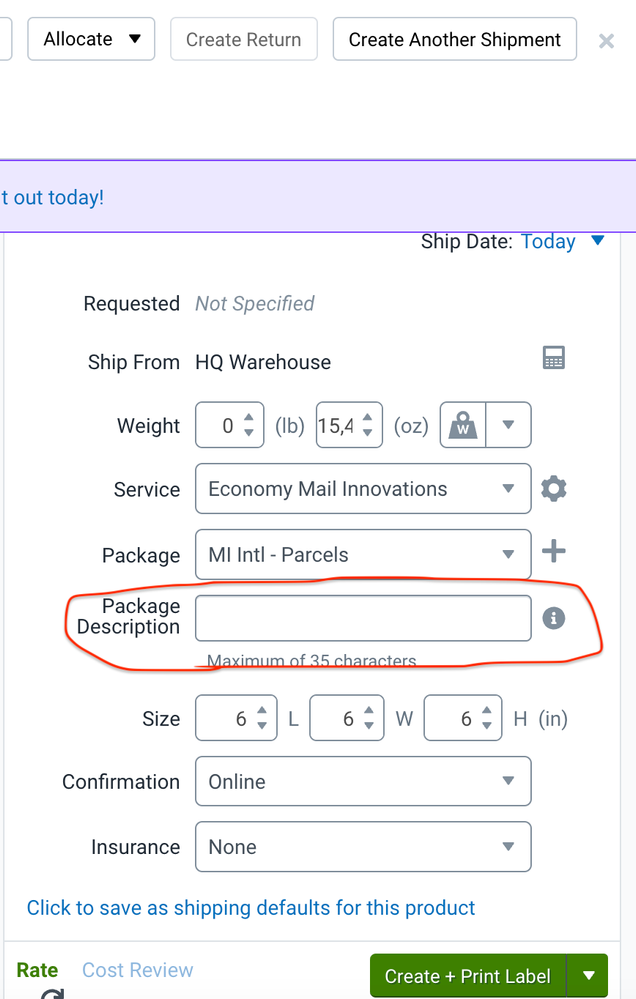The width and height of the screenshot is (636, 999).
Task: Open the Package dropdown showing MI Intl - Parcels
Action: click(x=362, y=554)
